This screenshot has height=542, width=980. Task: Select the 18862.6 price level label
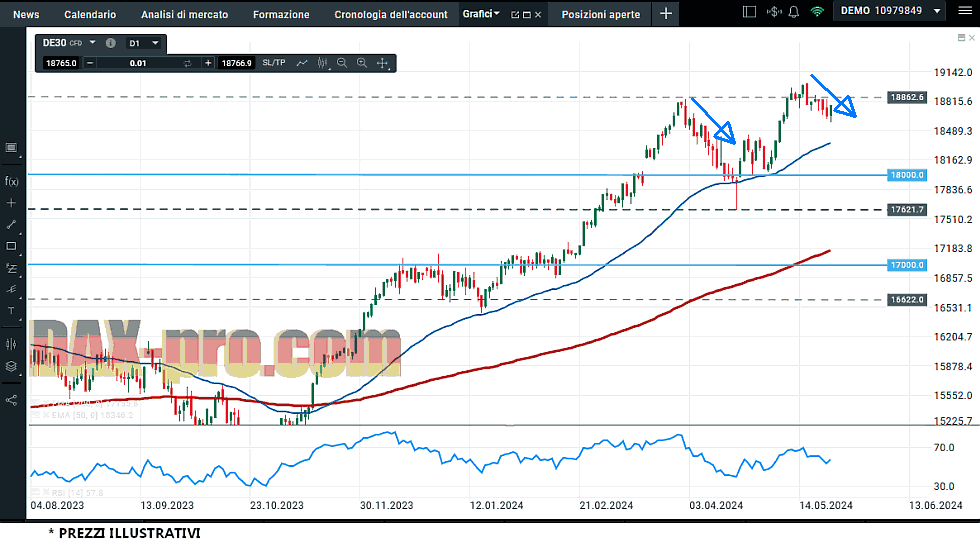tap(906, 98)
